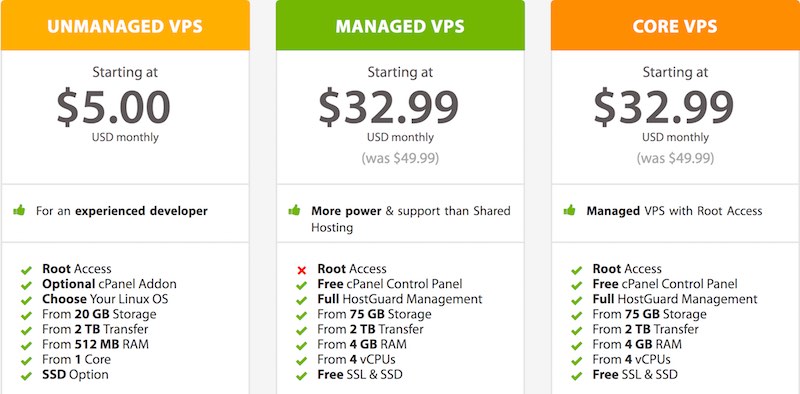Click thumbs-up icon next to More power

coord(294,210)
